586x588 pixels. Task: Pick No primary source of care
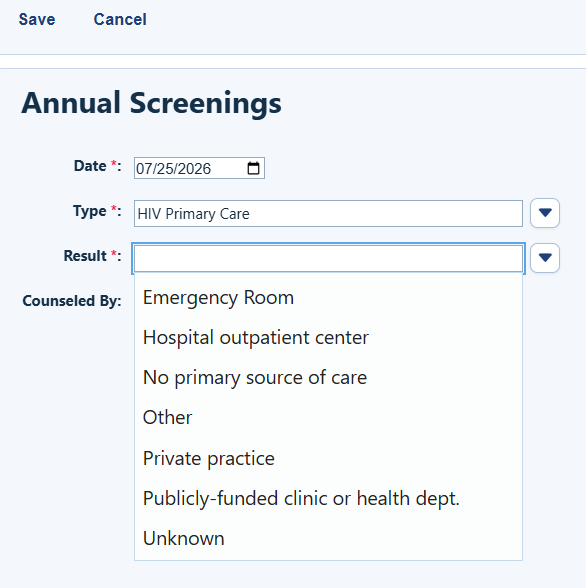click(x=328, y=377)
